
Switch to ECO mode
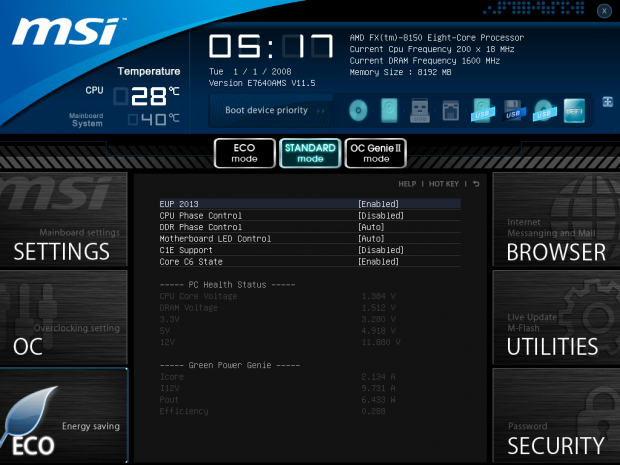tap(244, 153)
